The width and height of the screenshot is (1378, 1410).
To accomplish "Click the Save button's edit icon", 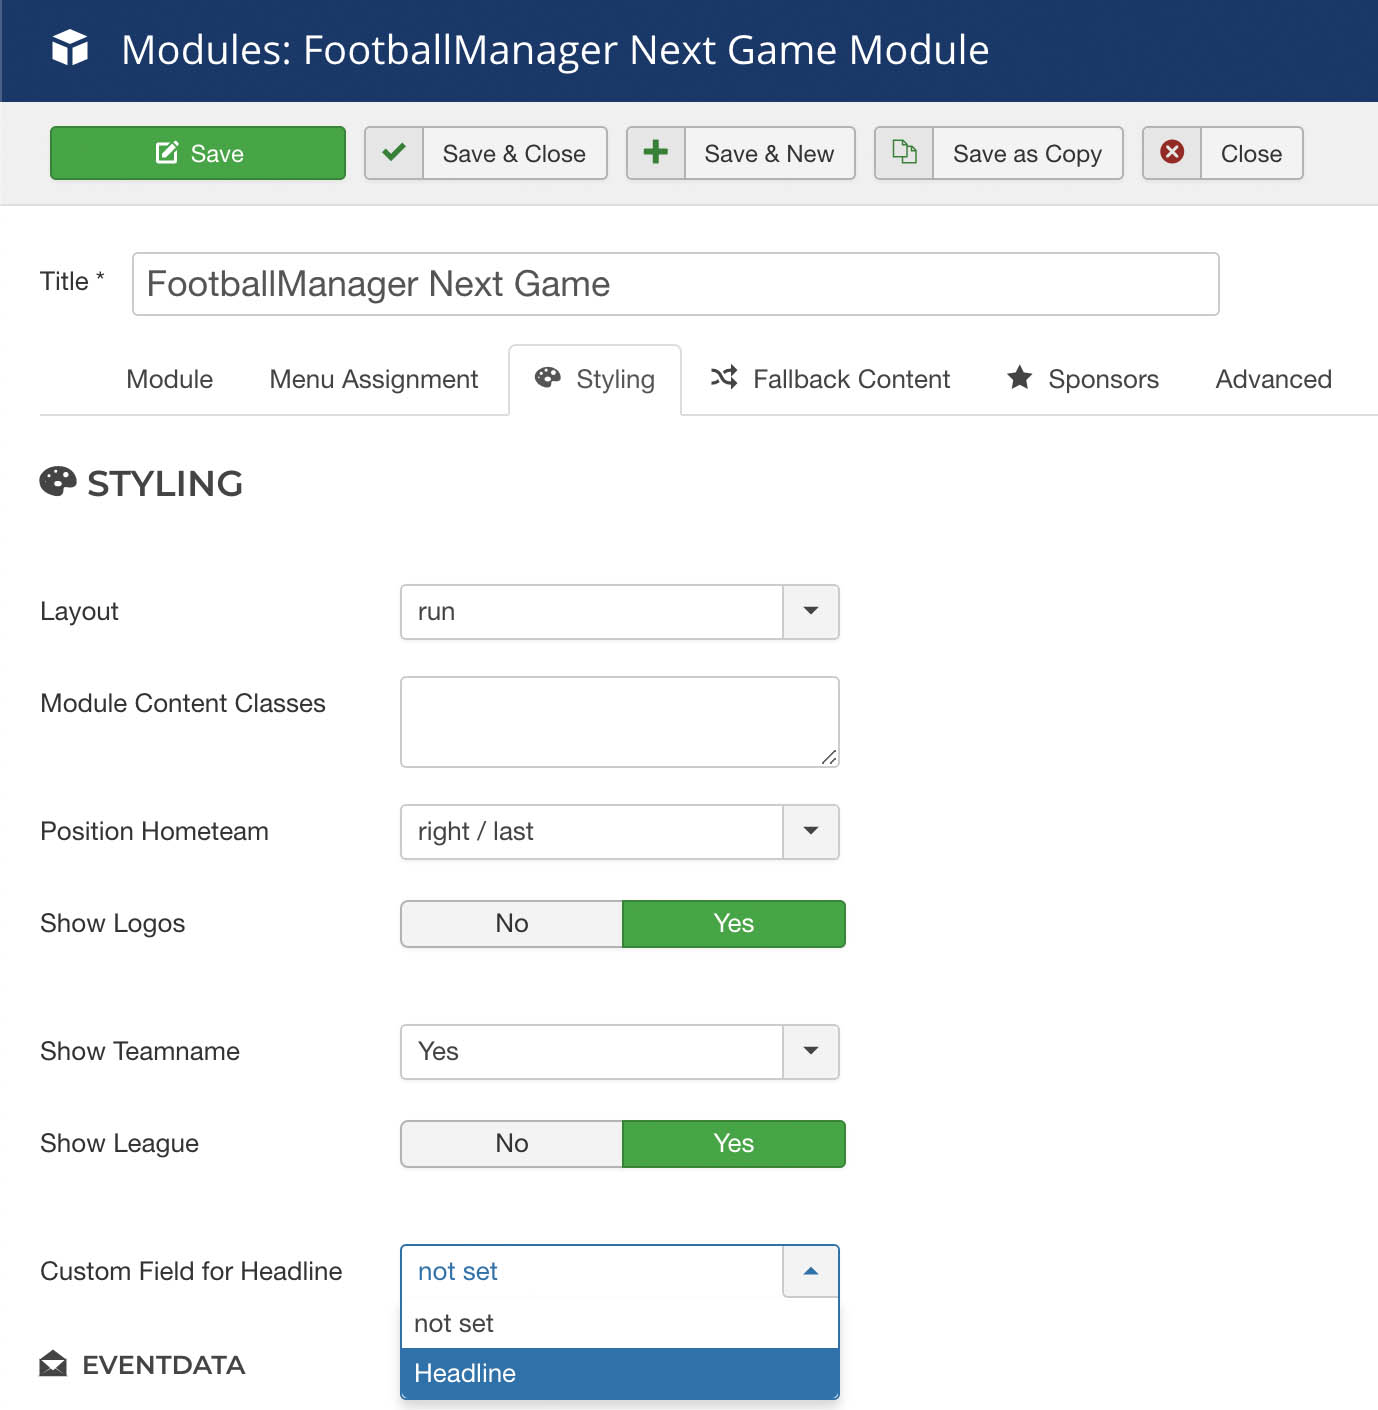I will pos(167,153).
